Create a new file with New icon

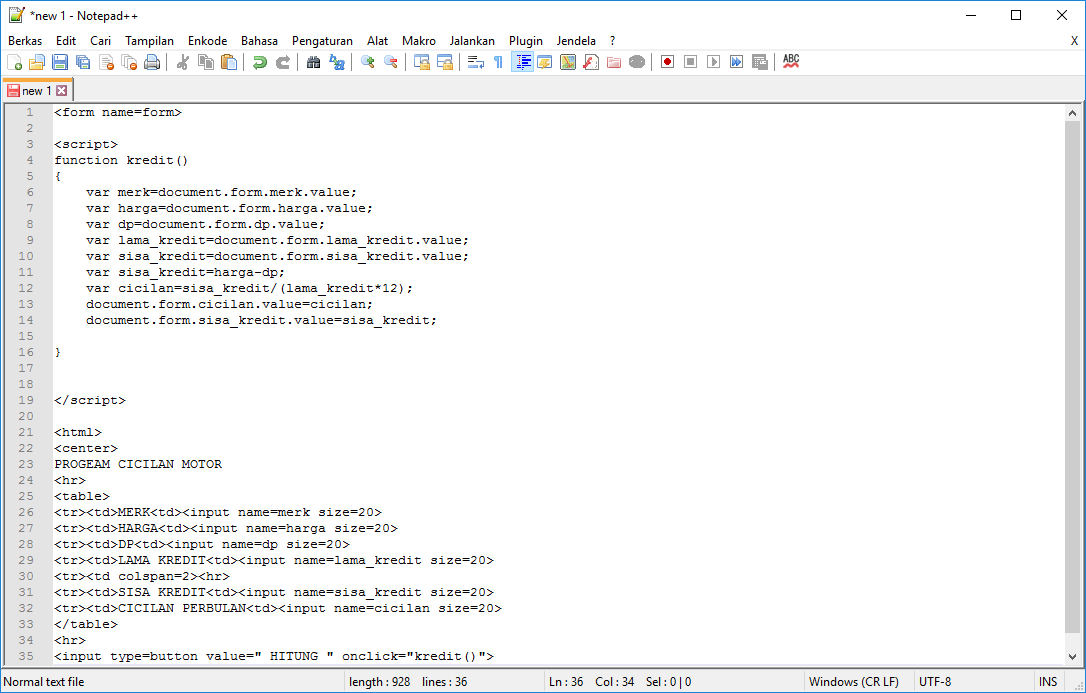[15, 62]
